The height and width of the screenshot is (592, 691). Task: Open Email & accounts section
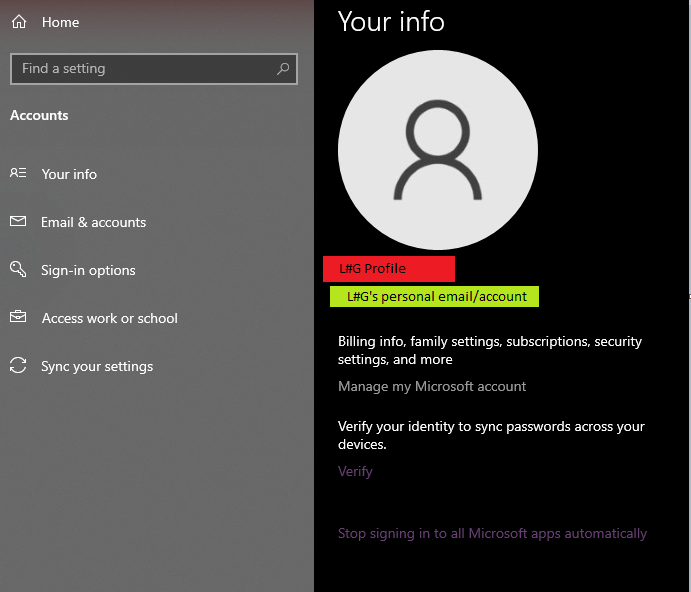[x=93, y=222]
